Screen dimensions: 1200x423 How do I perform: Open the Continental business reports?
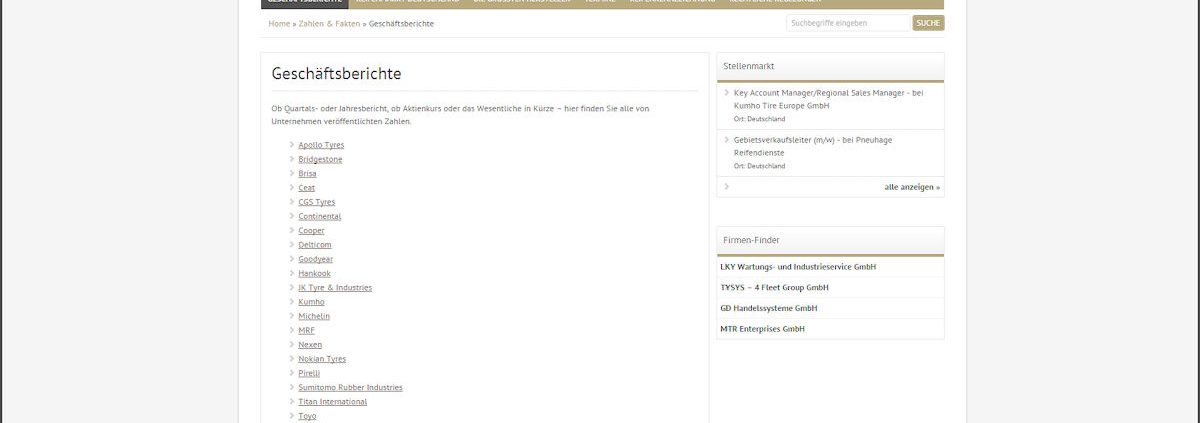pyautogui.click(x=319, y=216)
